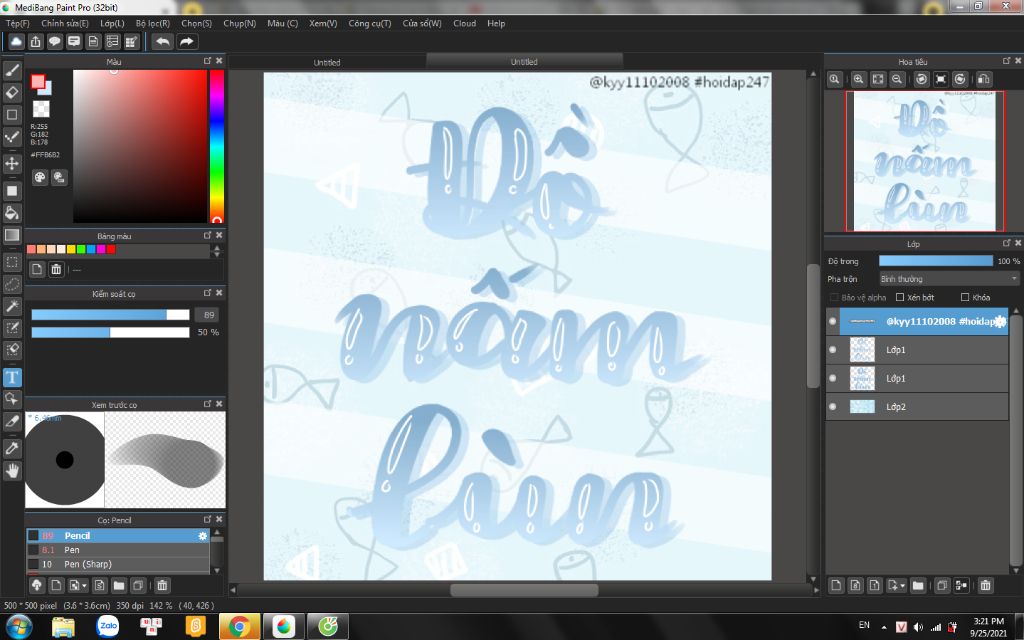The image size is (1024, 640).
Task: Open the Pha trộn blend mode dropdown
Action: [948, 279]
